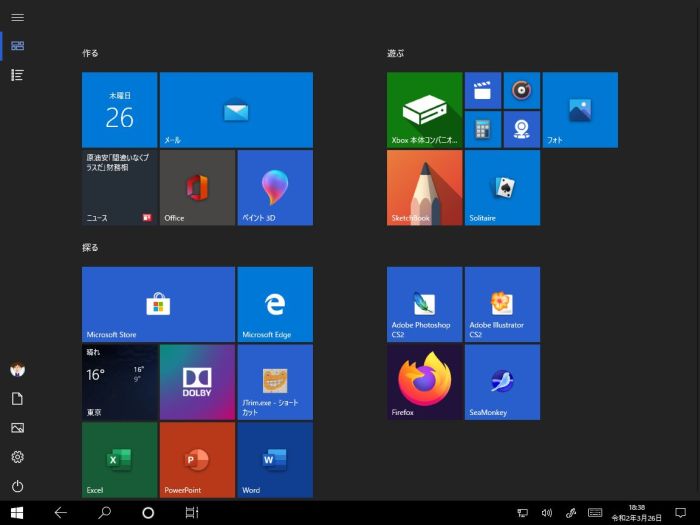Image resolution: width=700 pixels, height=525 pixels.
Task: Expand the Start hamburger menu
Action: (17, 17)
